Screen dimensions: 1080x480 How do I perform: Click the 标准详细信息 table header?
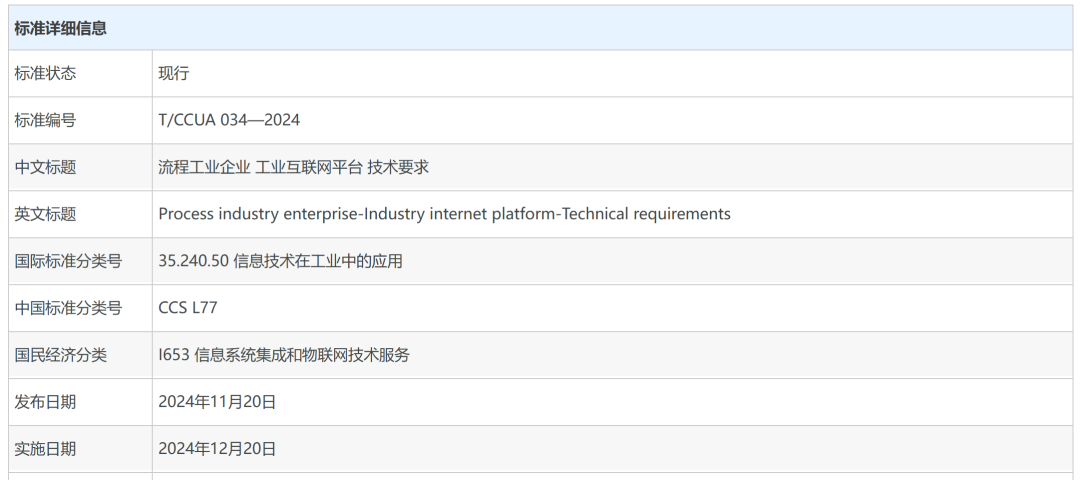click(61, 28)
